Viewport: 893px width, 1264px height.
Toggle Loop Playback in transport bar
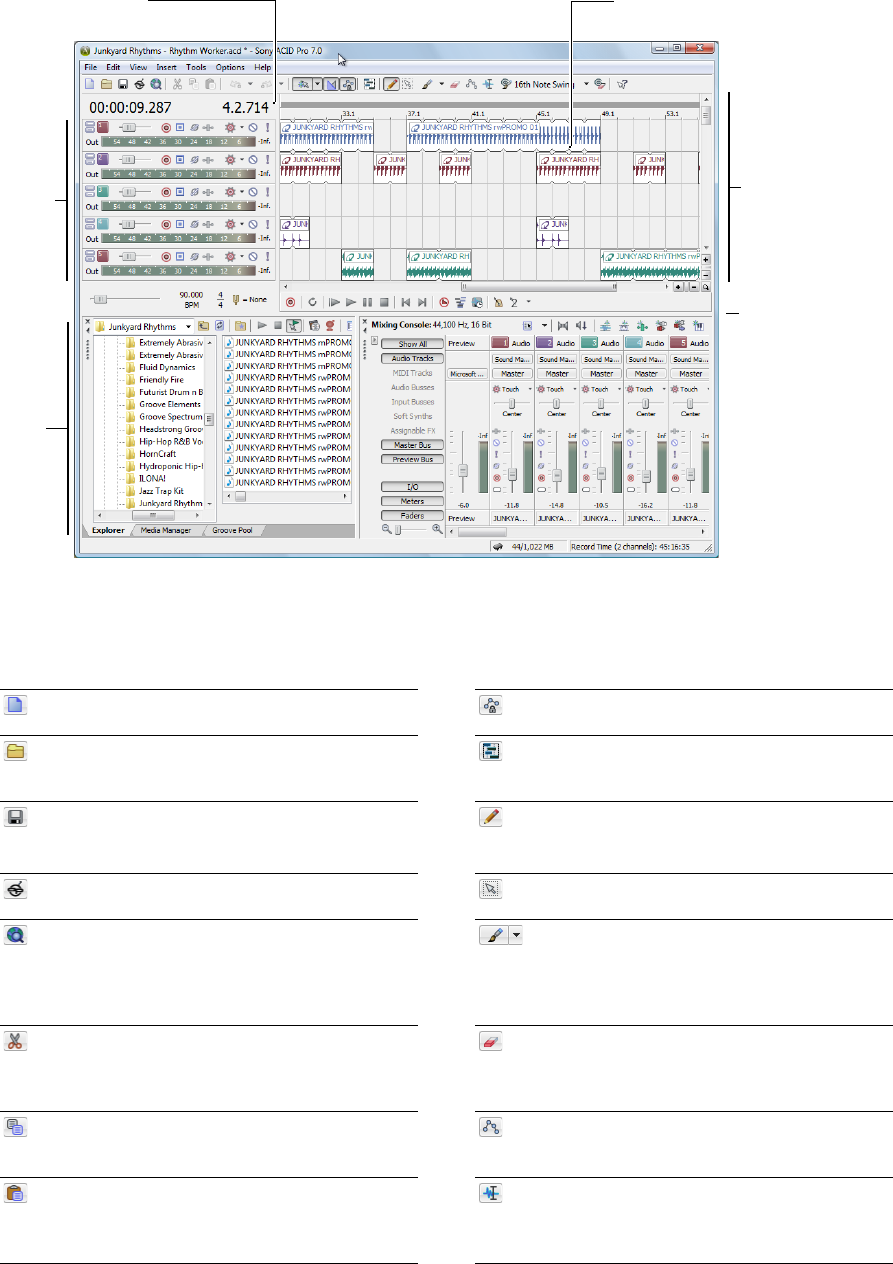pos(313,301)
